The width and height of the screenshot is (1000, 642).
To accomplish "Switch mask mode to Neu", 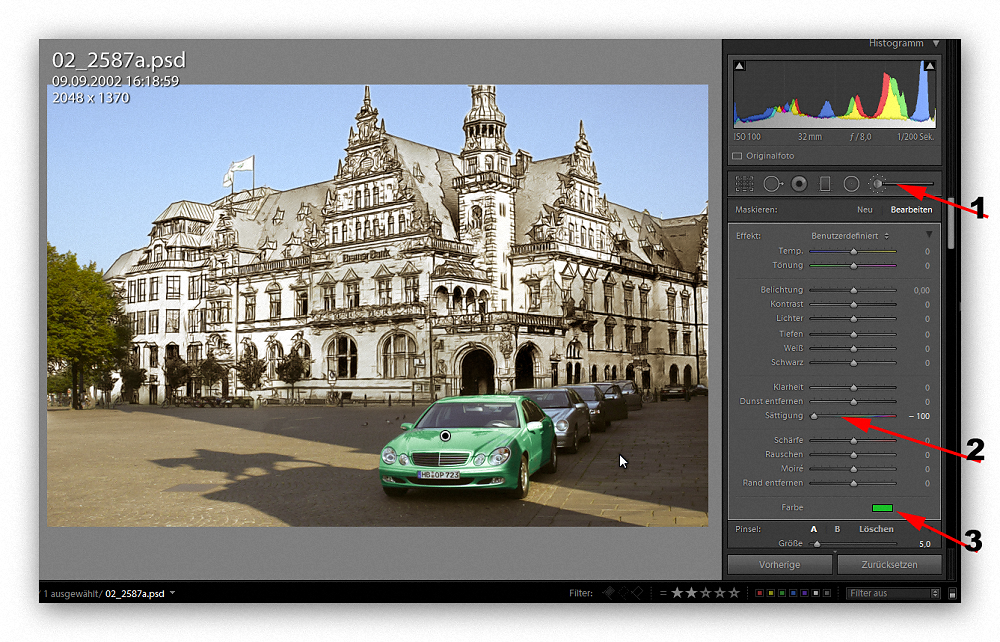I will [865, 210].
